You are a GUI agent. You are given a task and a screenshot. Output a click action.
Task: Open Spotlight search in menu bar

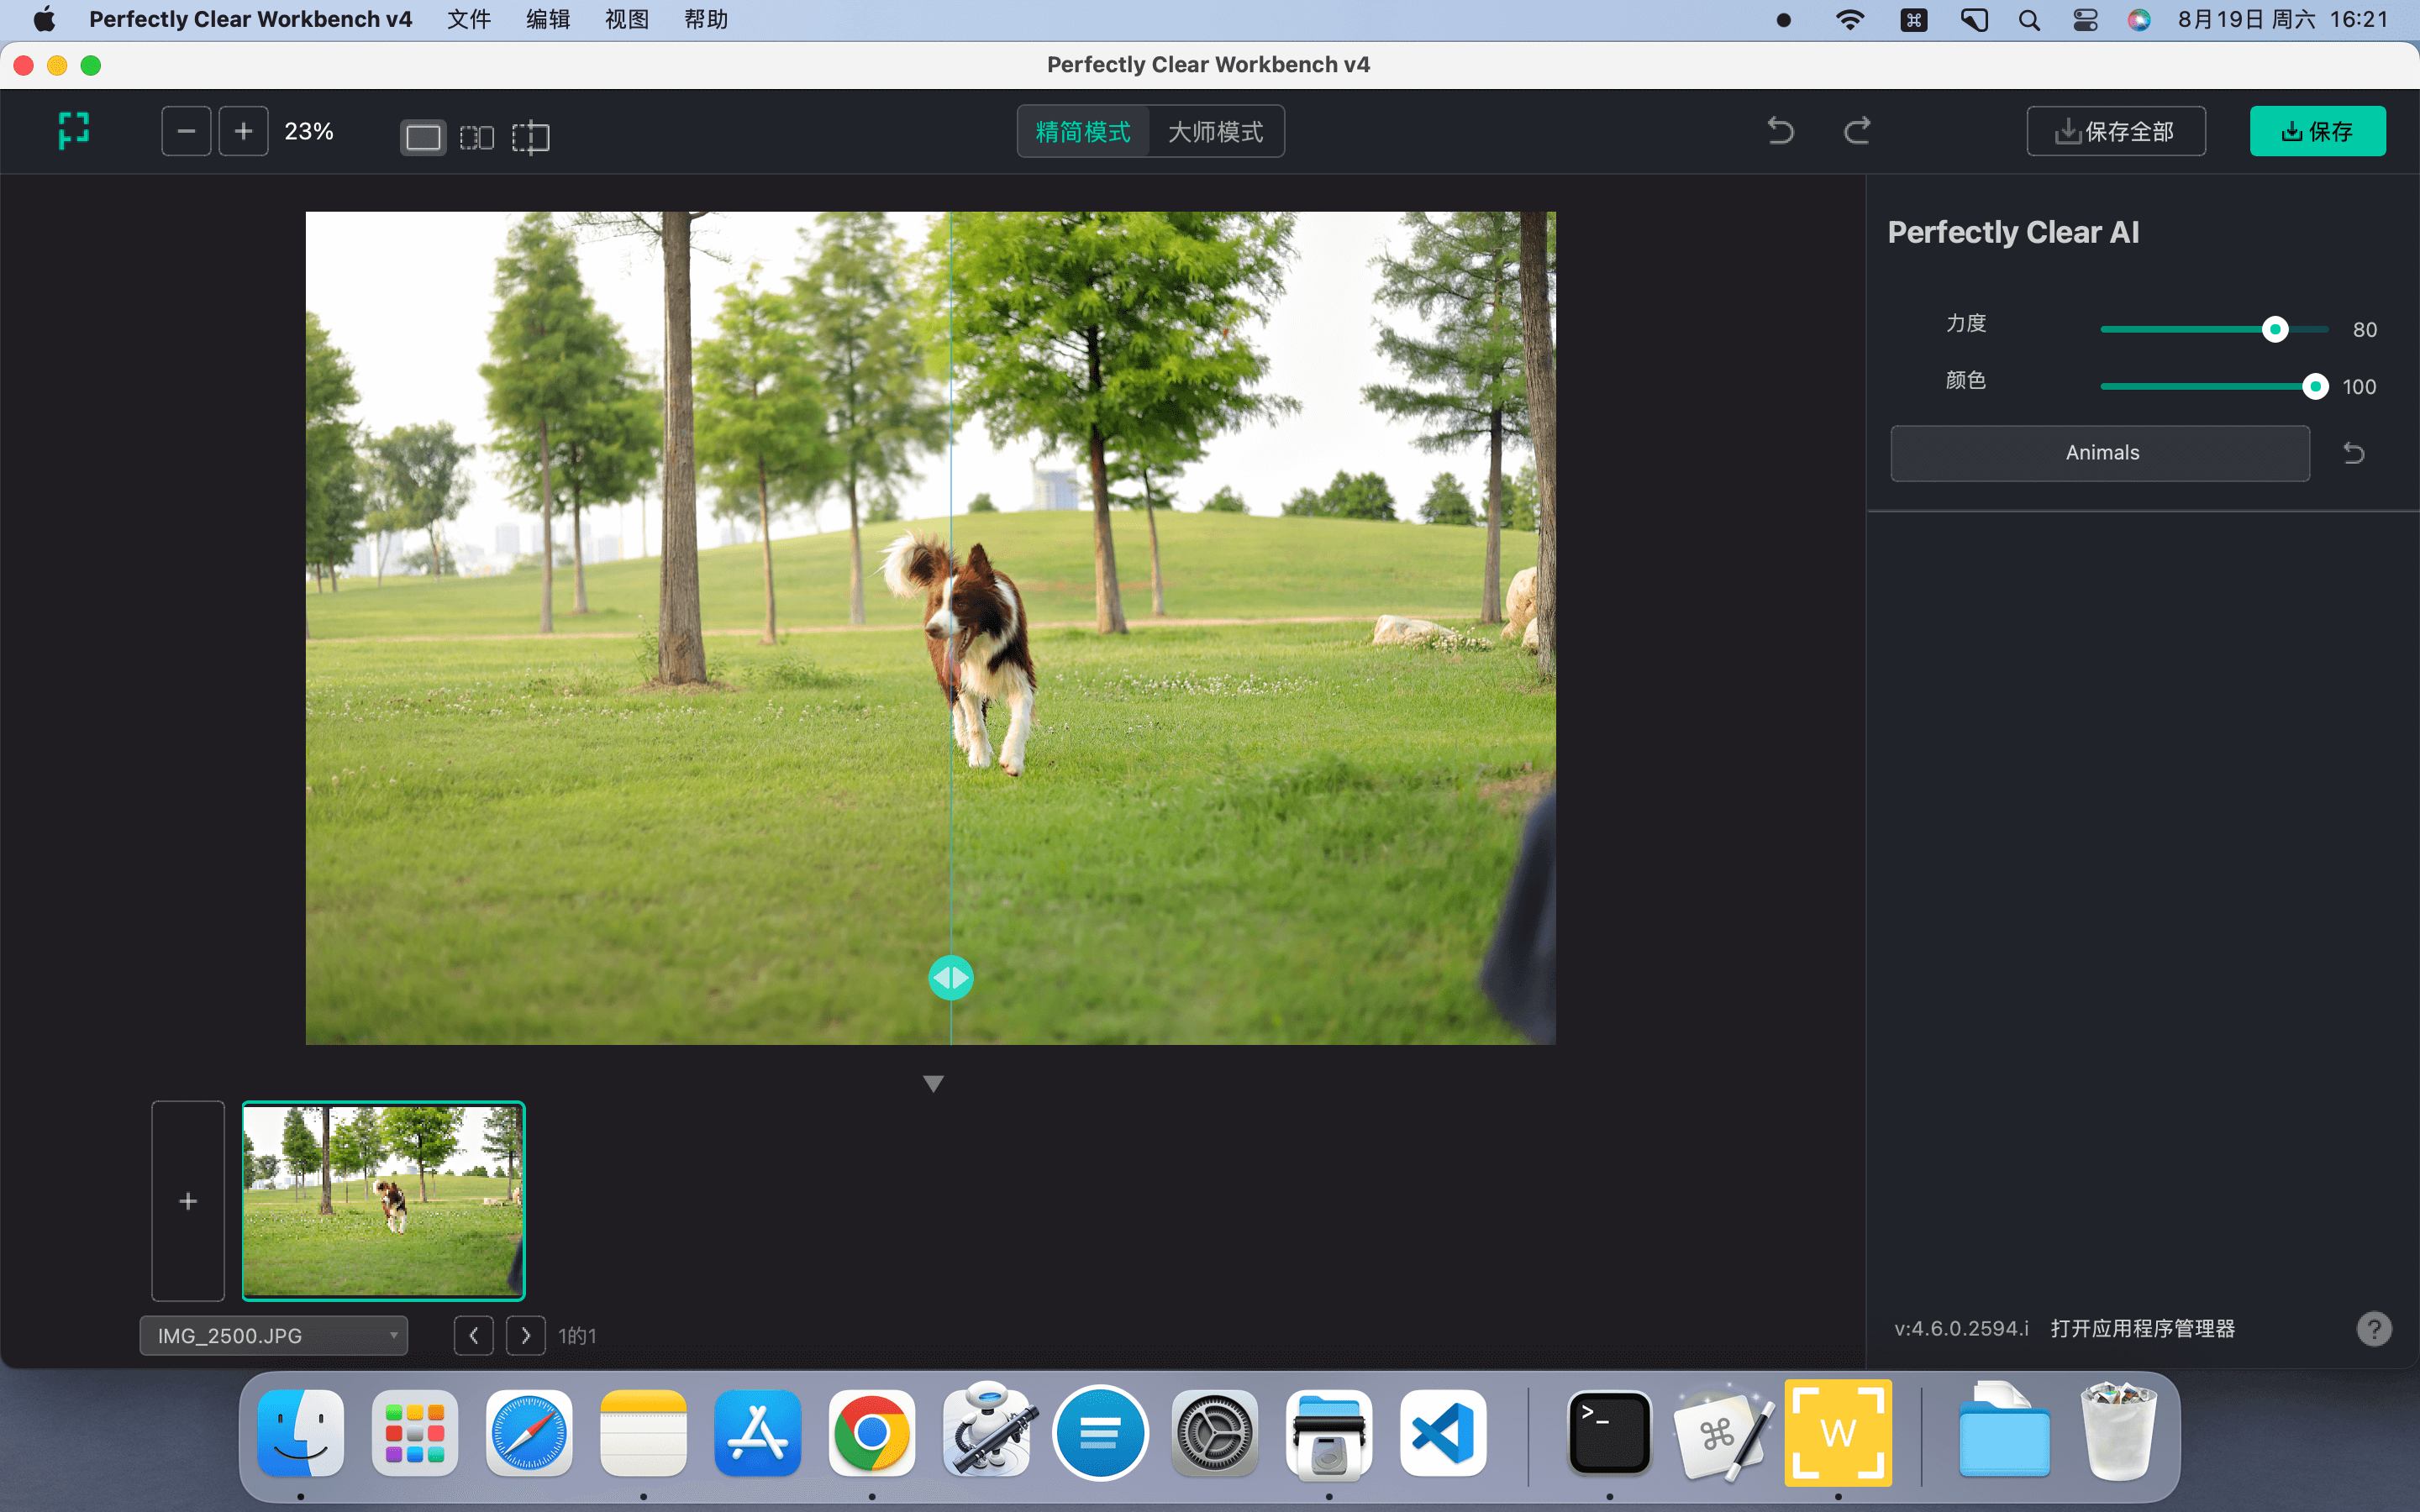[x=2029, y=20]
